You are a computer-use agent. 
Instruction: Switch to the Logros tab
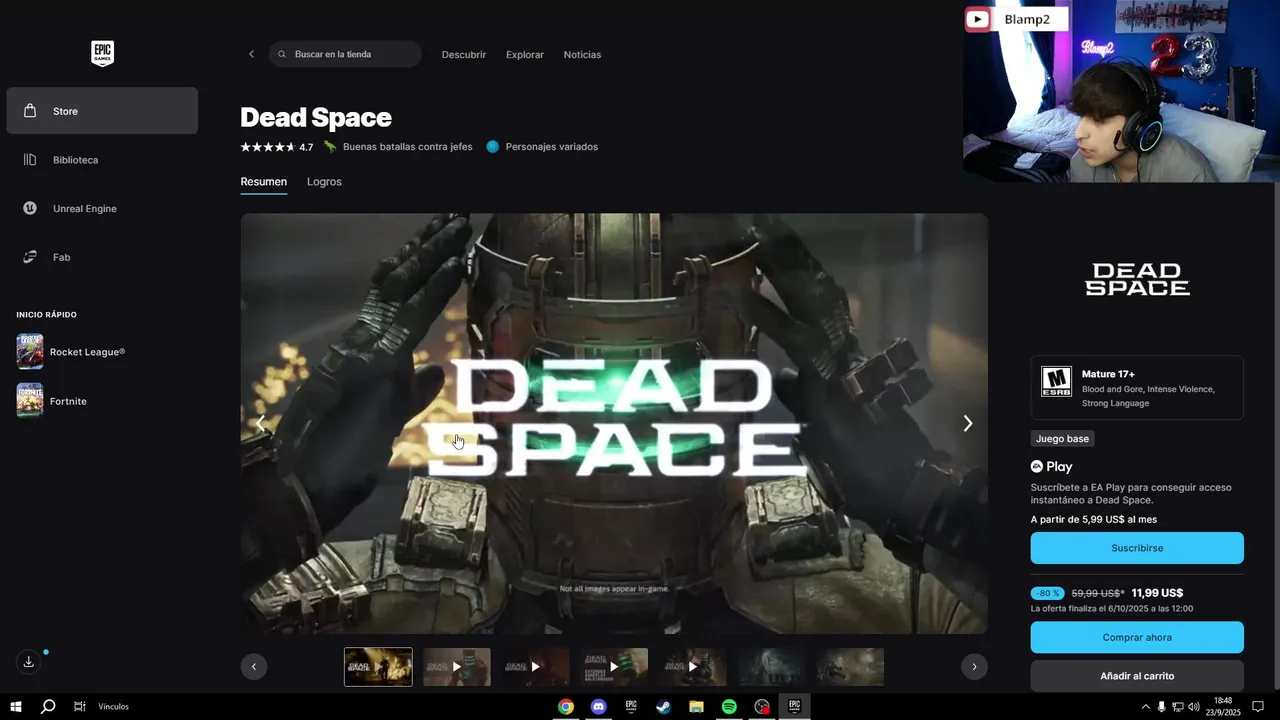pyautogui.click(x=324, y=182)
